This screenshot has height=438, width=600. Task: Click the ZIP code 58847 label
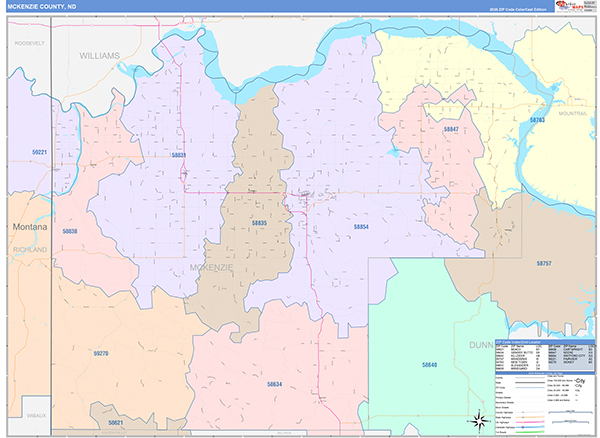click(451, 129)
